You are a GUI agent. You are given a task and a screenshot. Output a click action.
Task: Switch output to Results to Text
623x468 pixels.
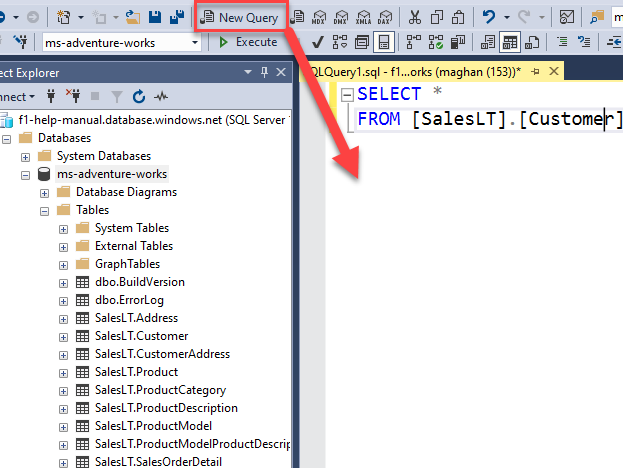click(488, 42)
